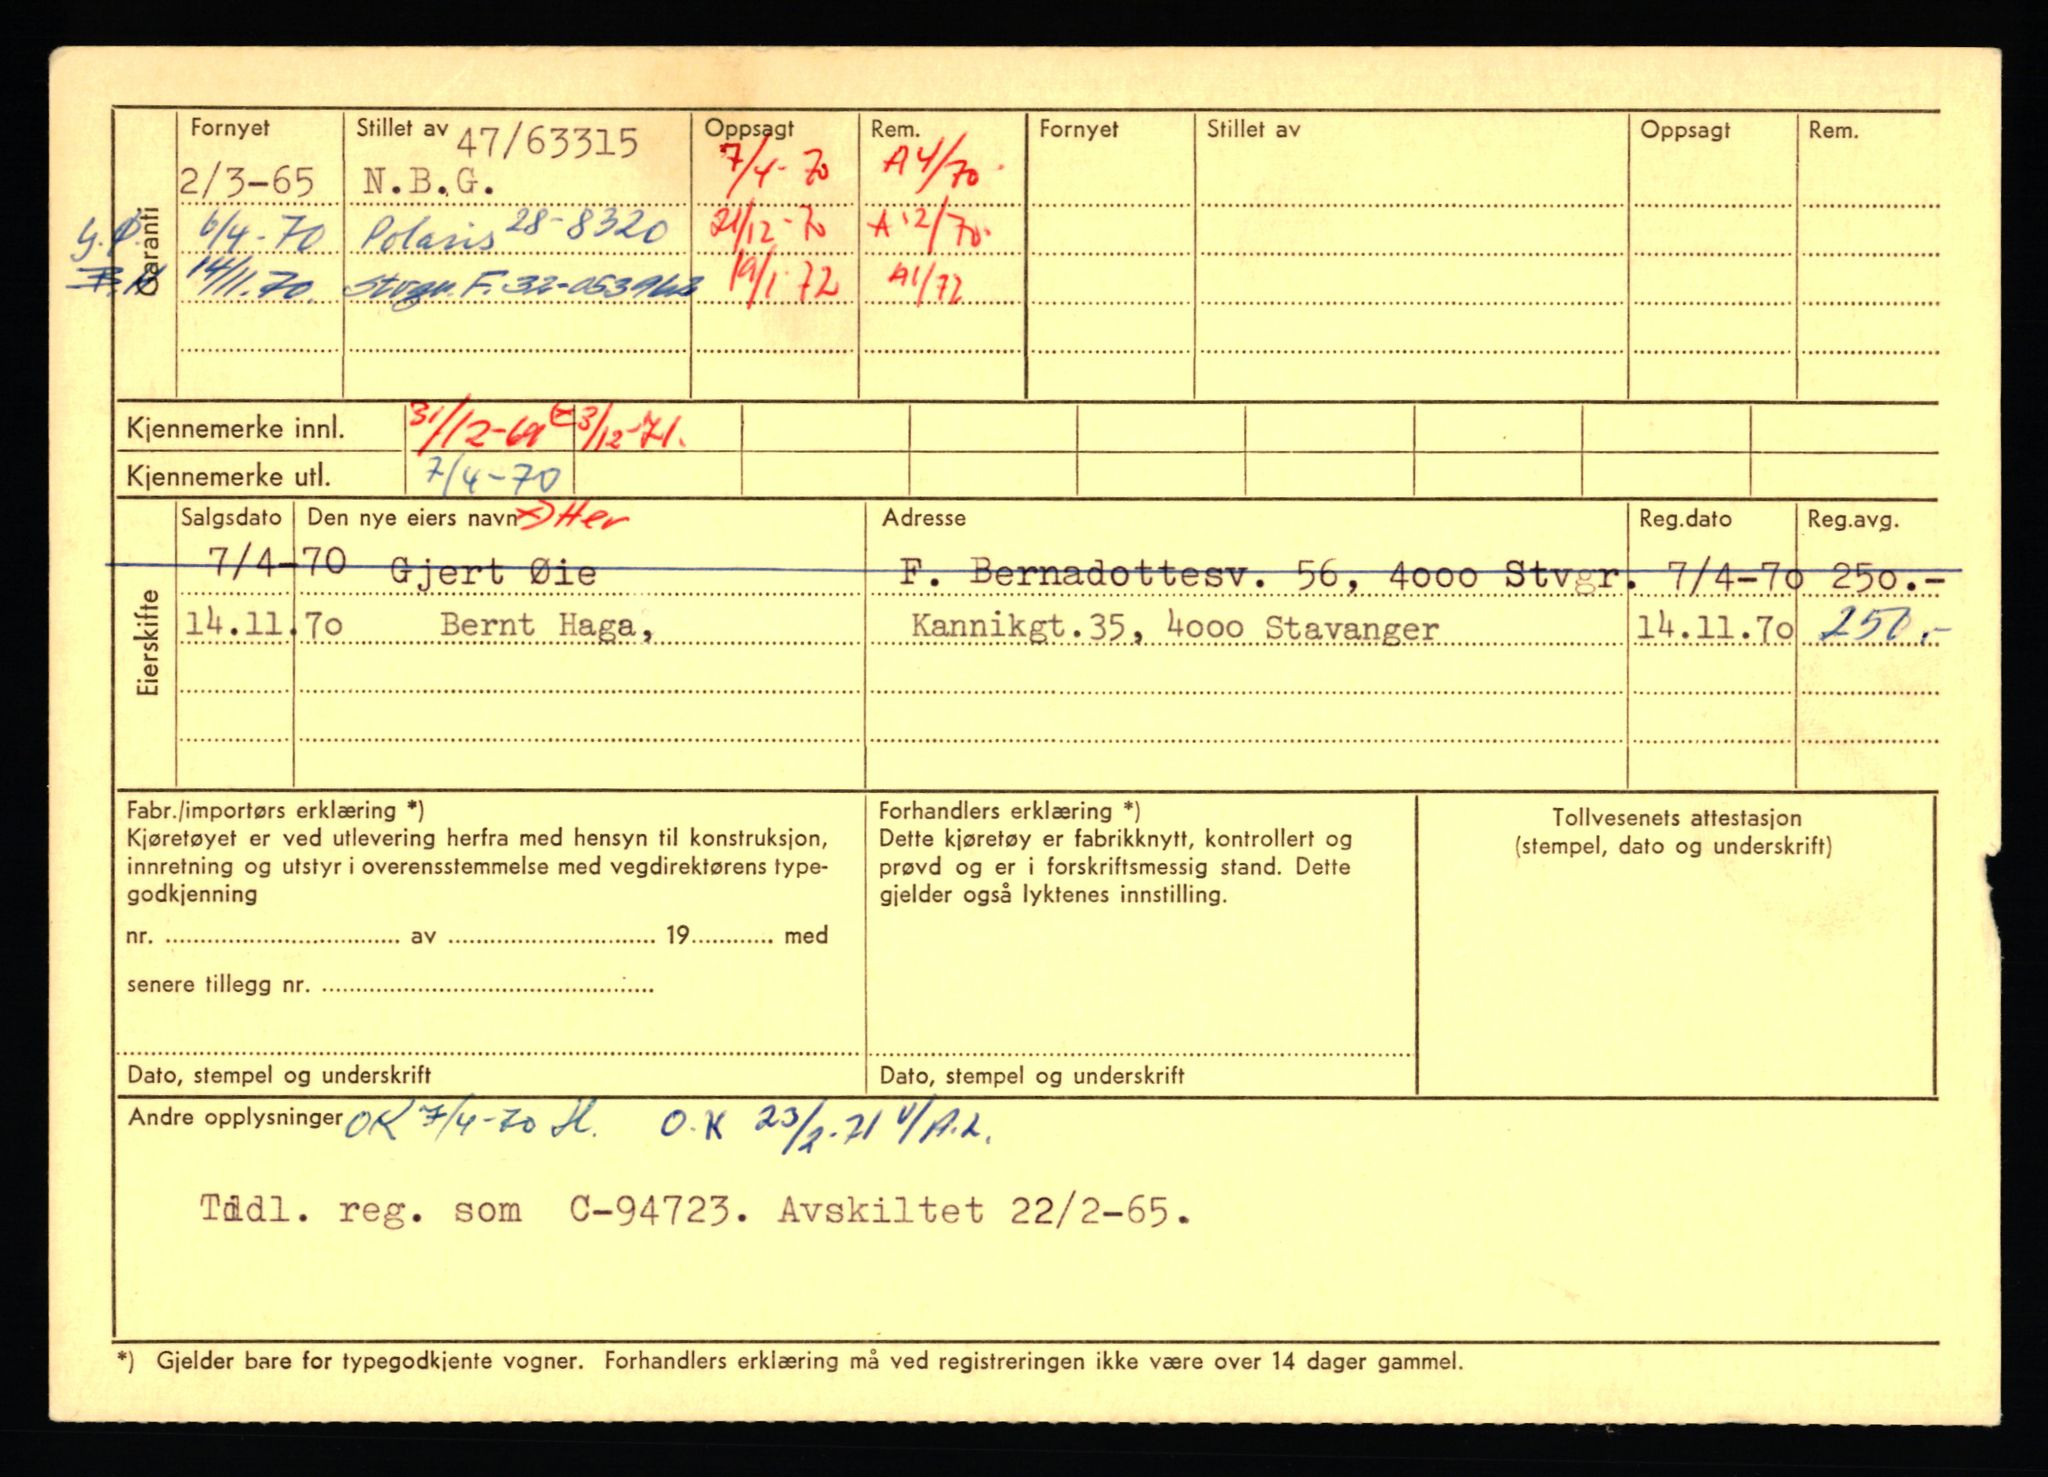The width and height of the screenshot is (2048, 1477).
Task: Click the blue date 7/4-70 beside Kjennemerke utl.
Action: click(491, 476)
